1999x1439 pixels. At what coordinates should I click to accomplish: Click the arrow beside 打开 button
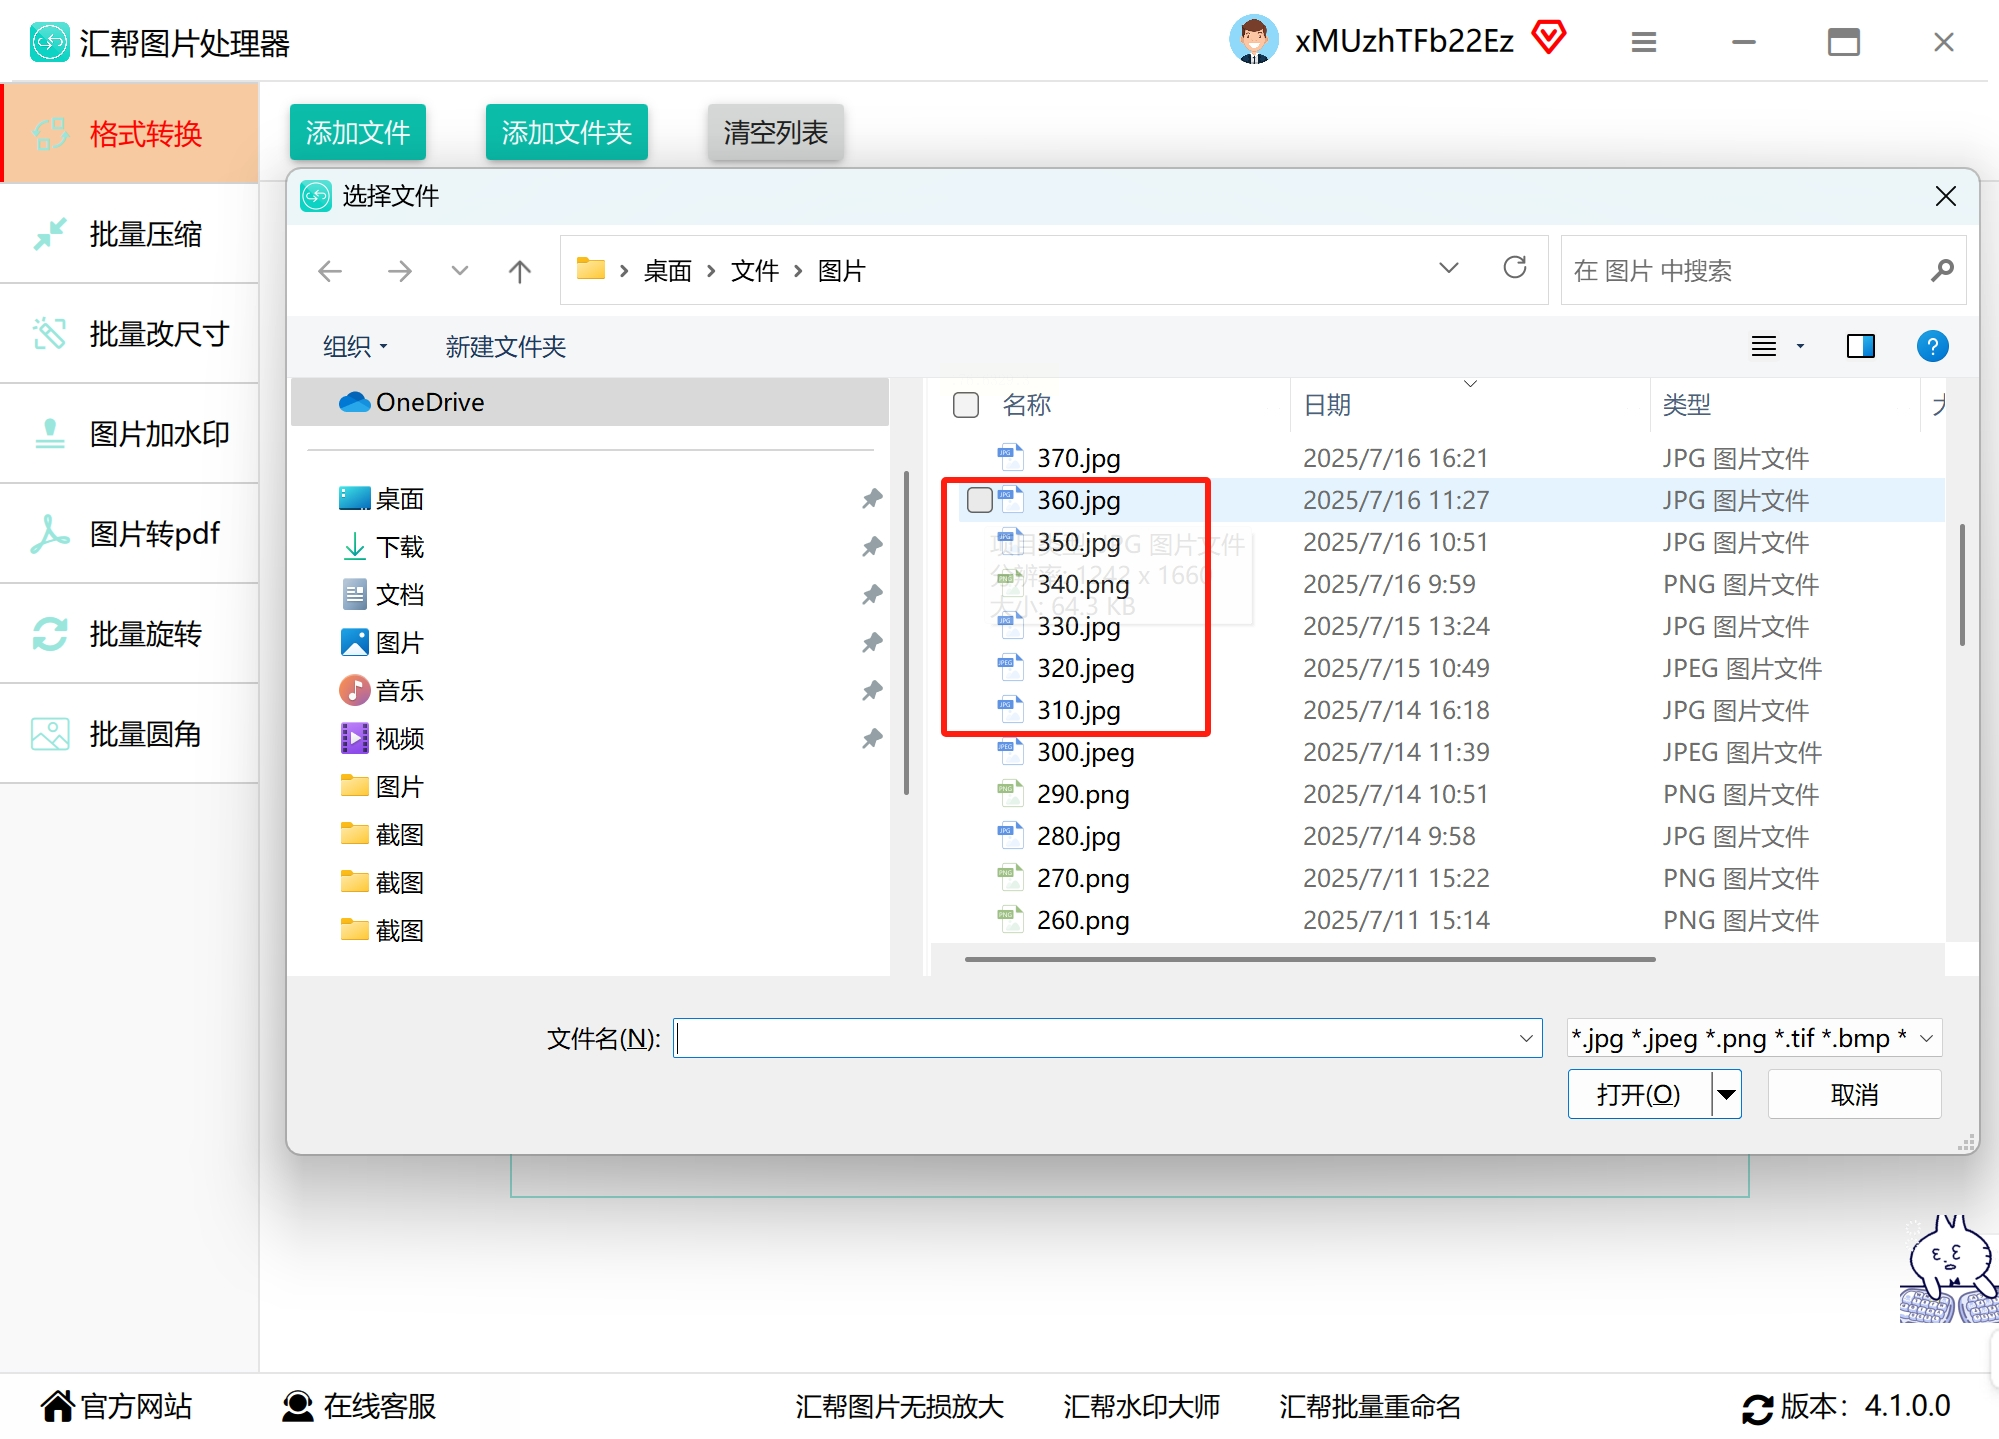[x=1726, y=1094]
